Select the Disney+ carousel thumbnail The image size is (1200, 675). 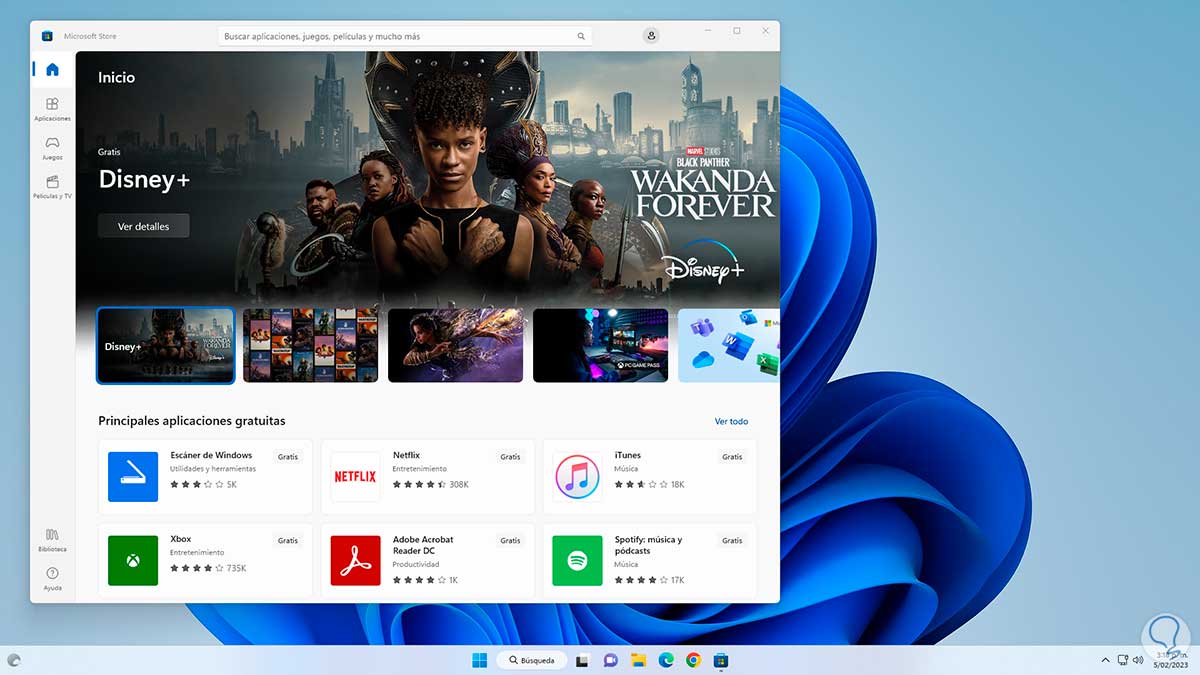click(x=166, y=345)
